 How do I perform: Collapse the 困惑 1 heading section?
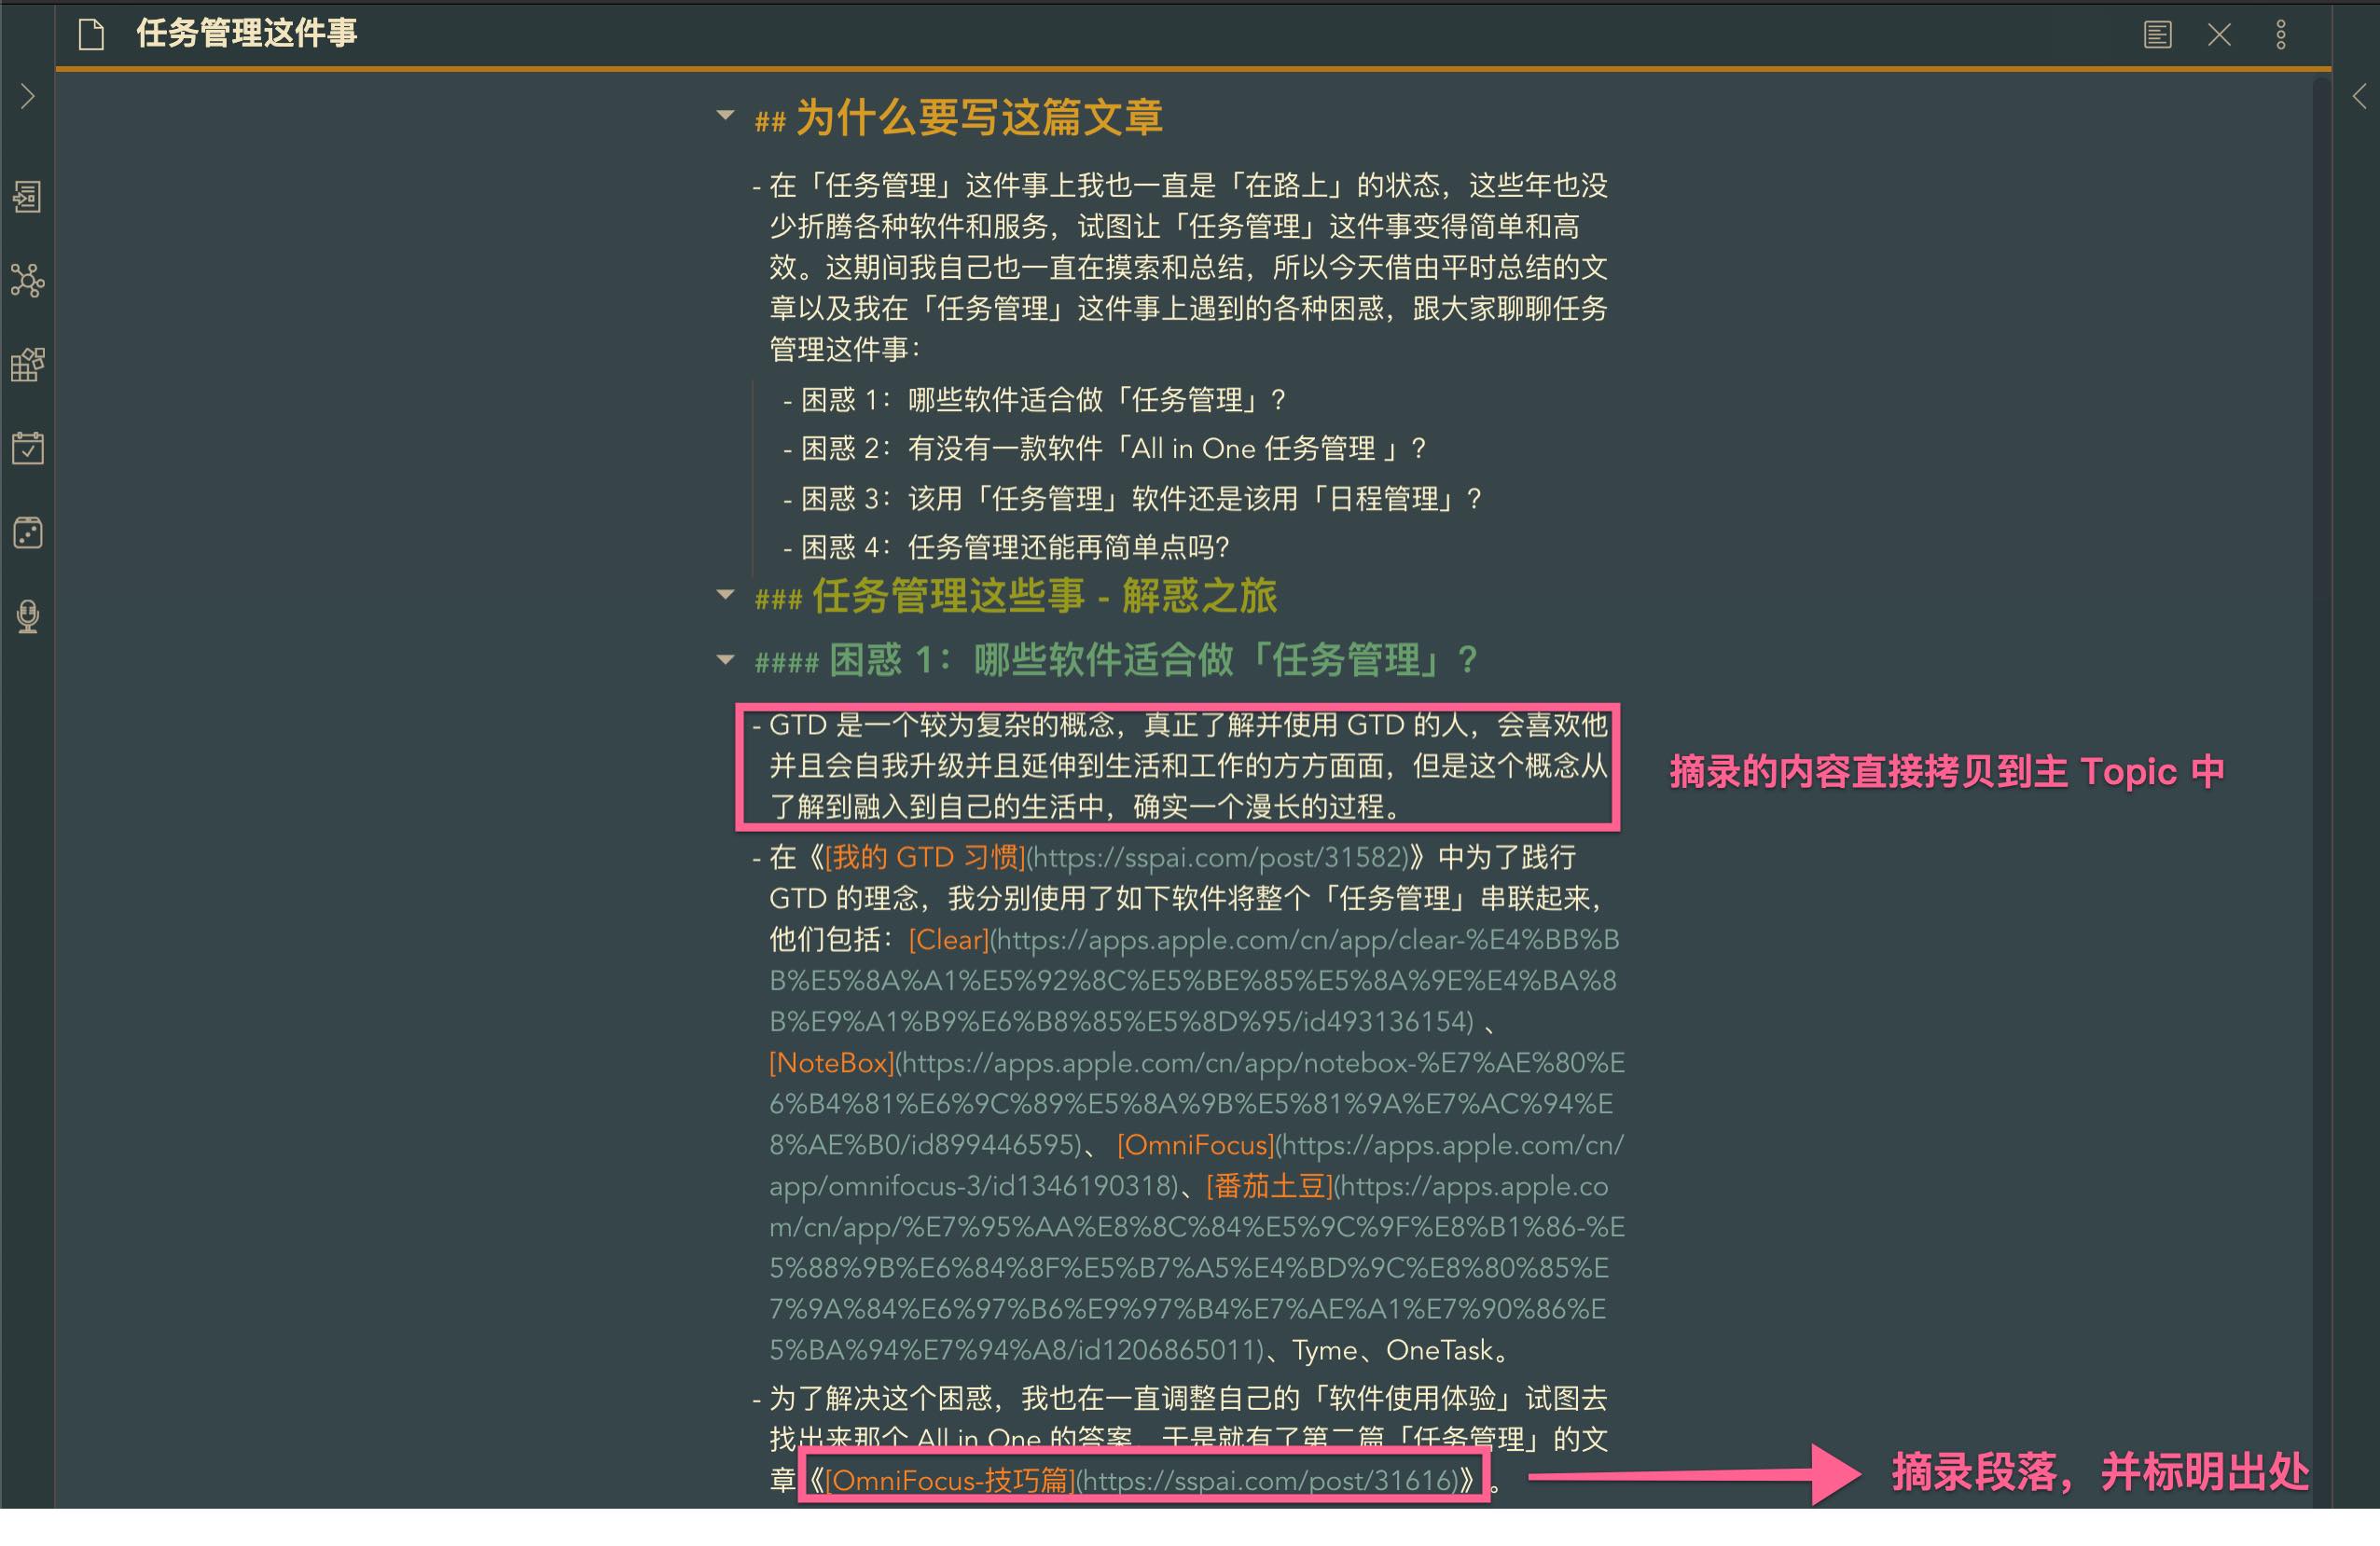point(726,659)
